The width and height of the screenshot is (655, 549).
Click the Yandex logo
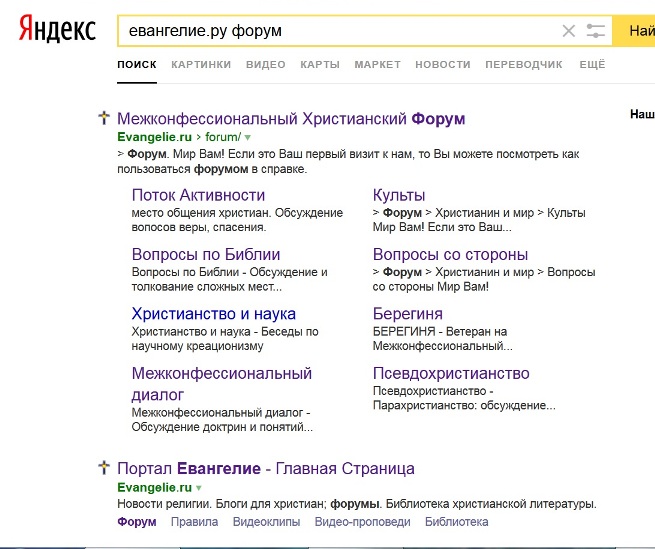pyautogui.click(x=57, y=31)
